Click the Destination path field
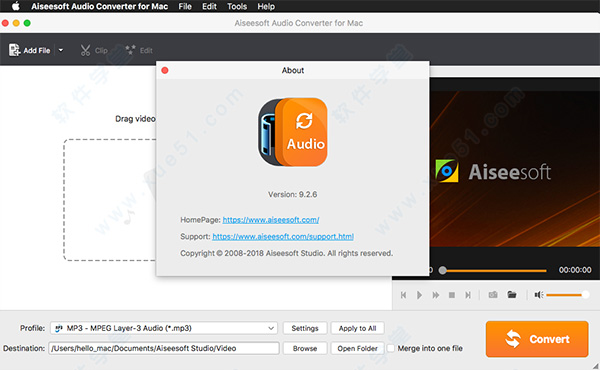 click(x=164, y=348)
